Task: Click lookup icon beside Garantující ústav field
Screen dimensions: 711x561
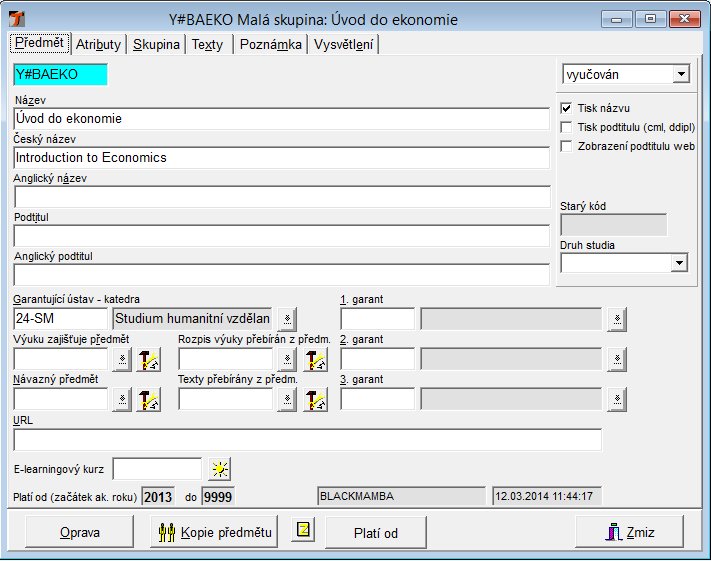Action: 288,319
